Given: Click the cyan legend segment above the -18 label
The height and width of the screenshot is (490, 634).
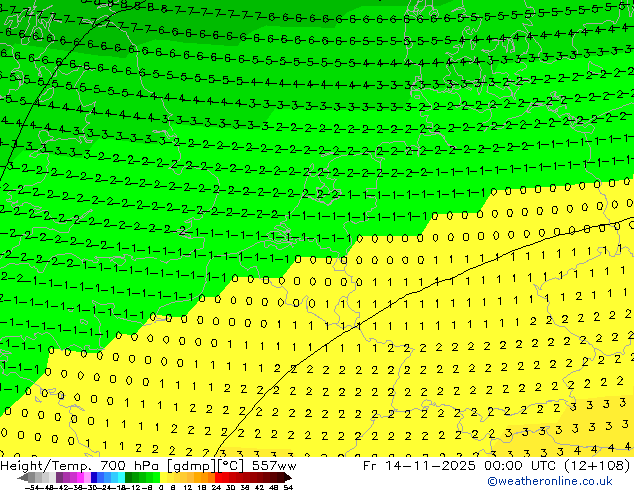Looking at the screenshot, I should (122, 478).
